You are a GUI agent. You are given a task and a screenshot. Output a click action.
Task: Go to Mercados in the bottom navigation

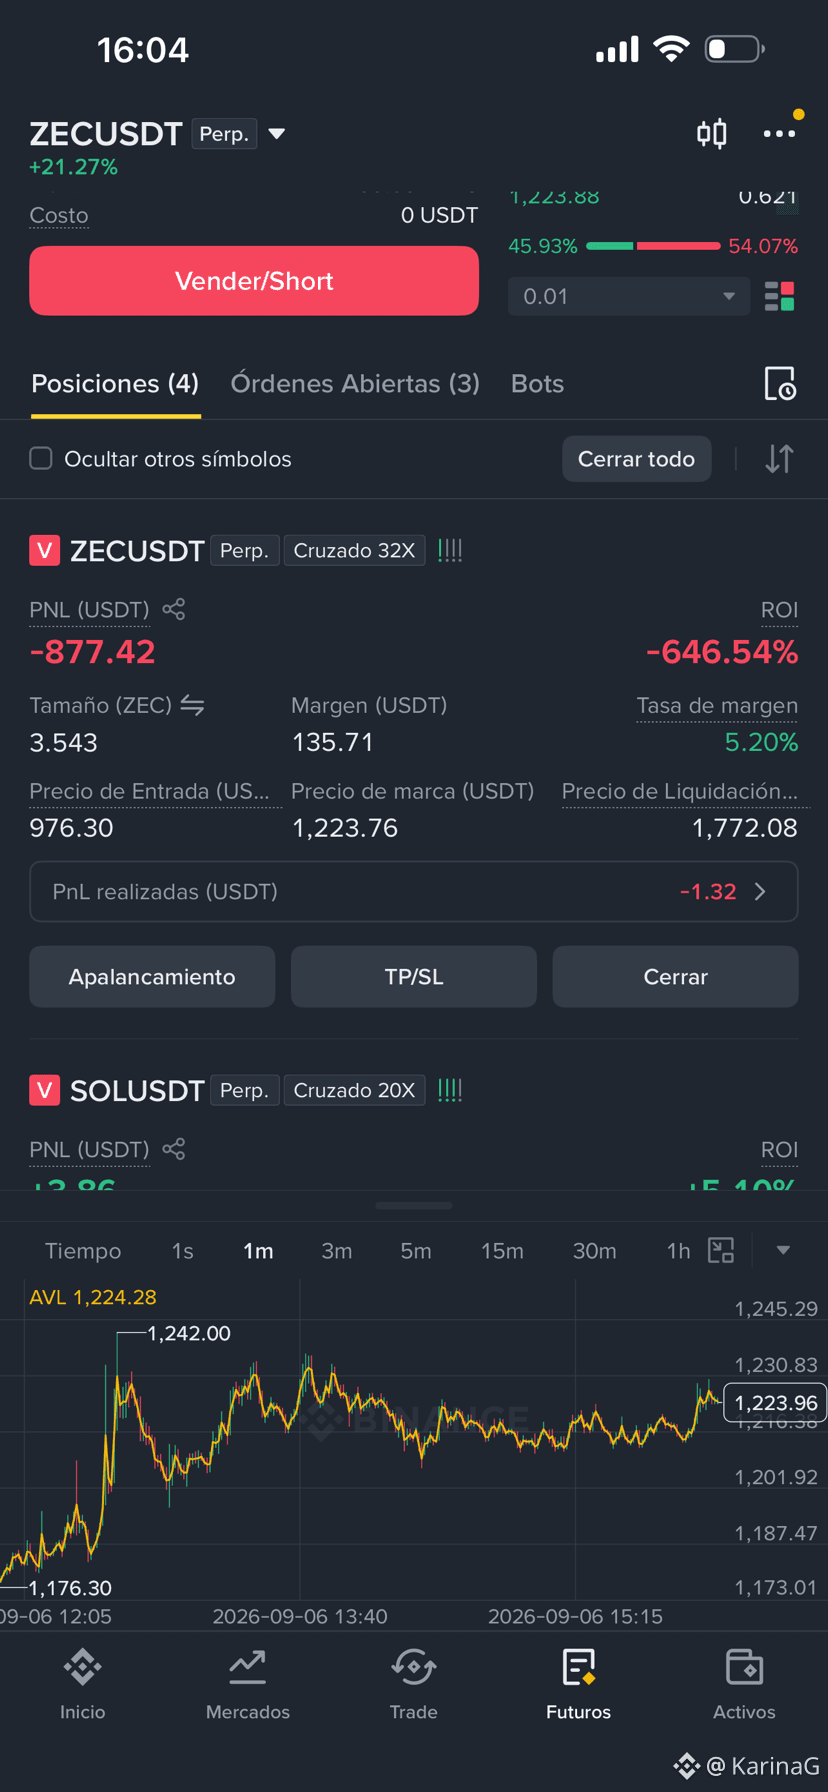248,1684
